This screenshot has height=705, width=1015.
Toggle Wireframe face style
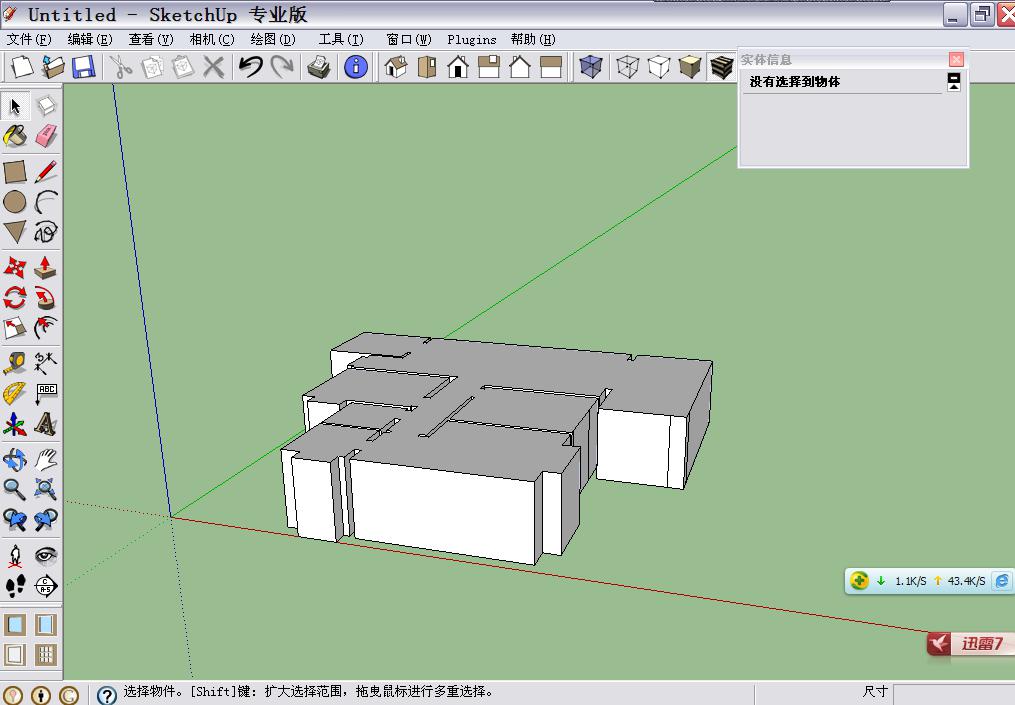tap(627, 67)
